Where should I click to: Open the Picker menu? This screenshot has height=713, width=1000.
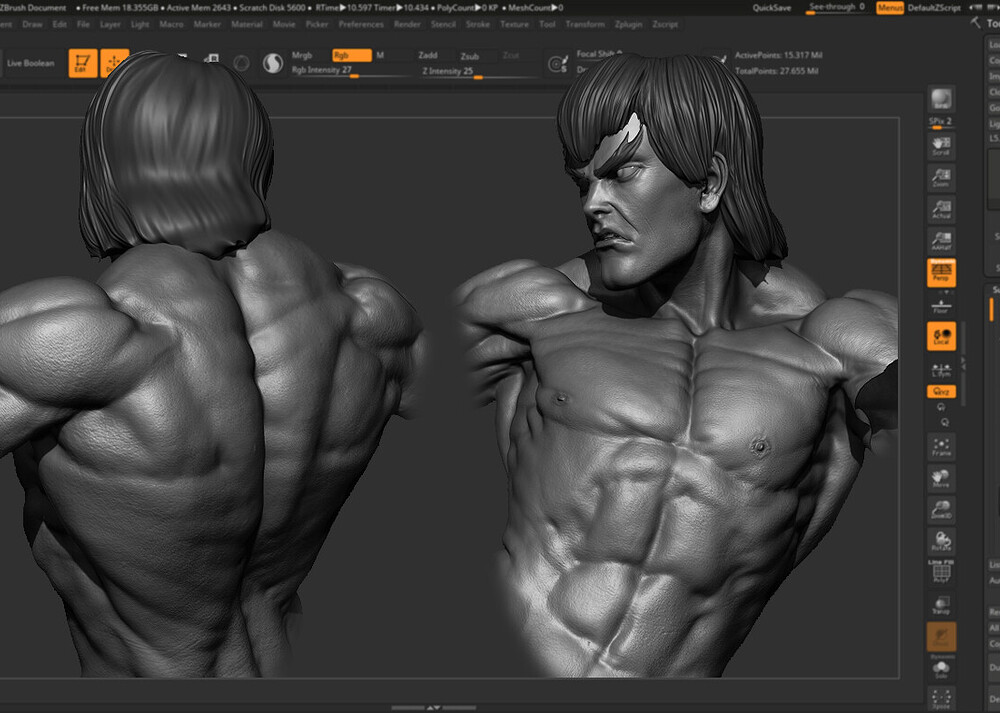point(317,24)
